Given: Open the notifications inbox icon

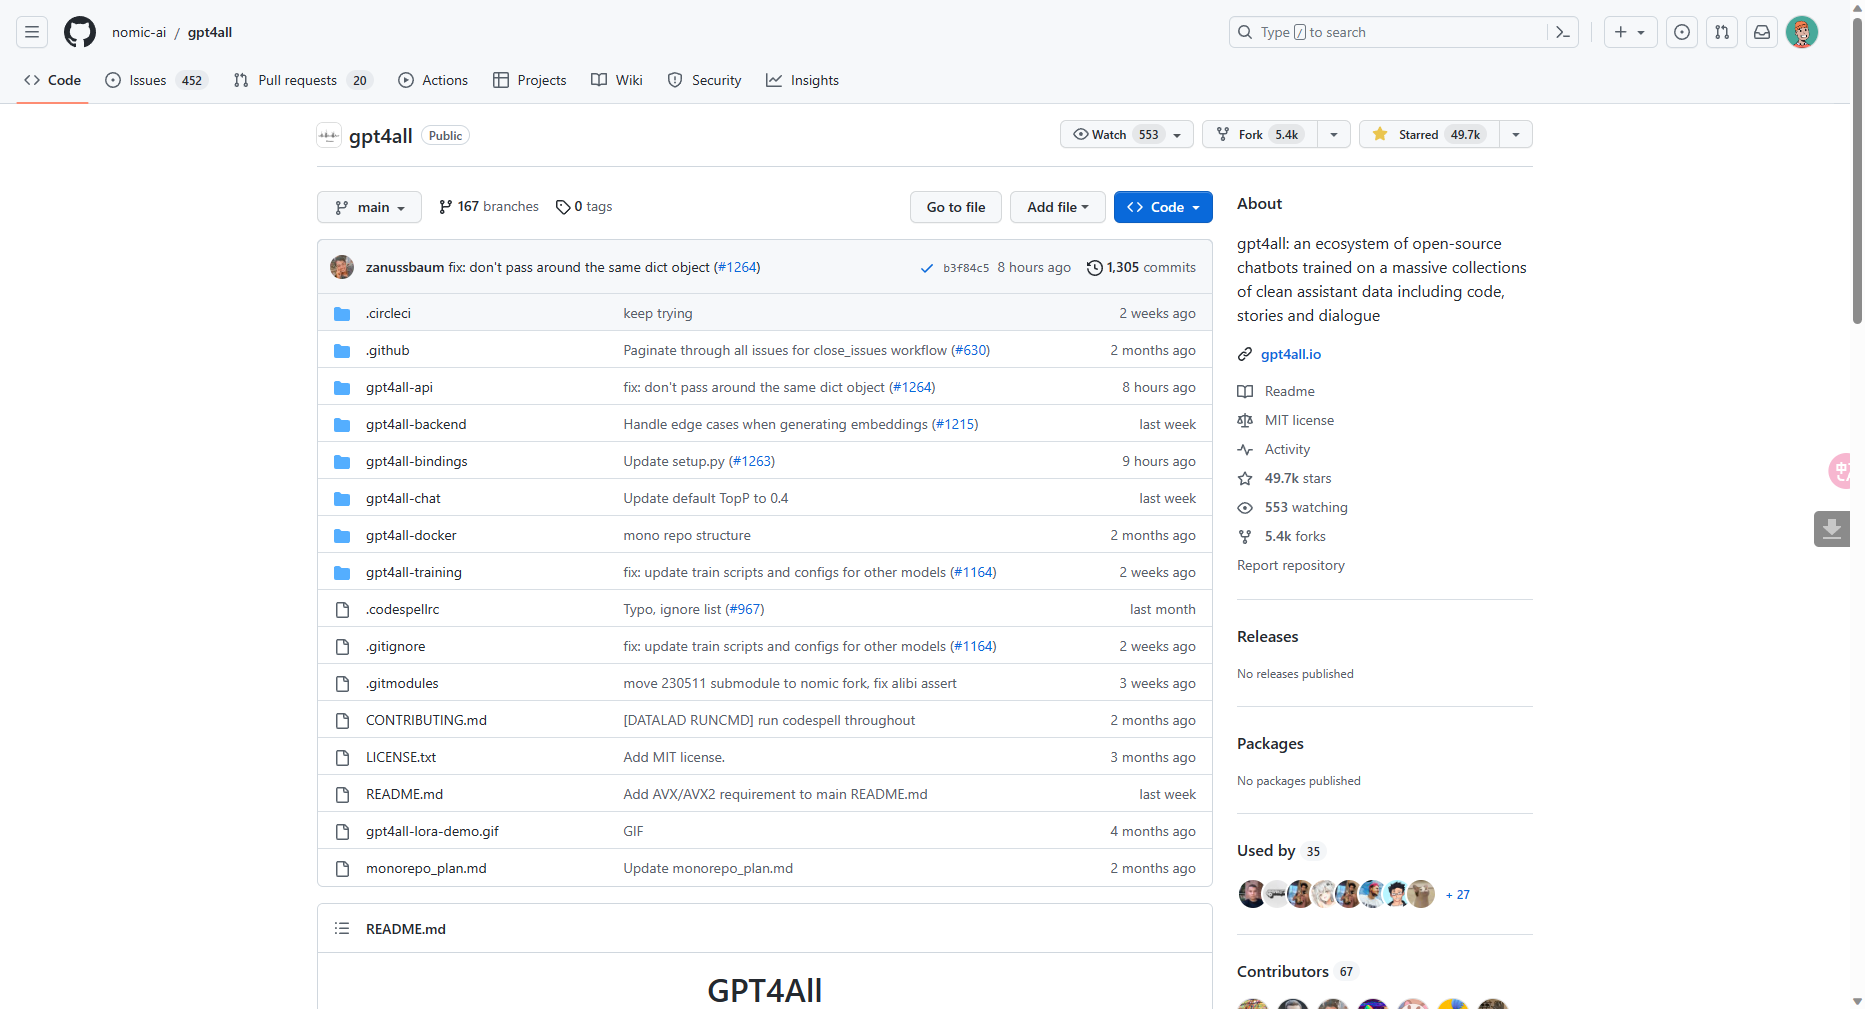Looking at the screenshot, I should tap(1762, 32).
